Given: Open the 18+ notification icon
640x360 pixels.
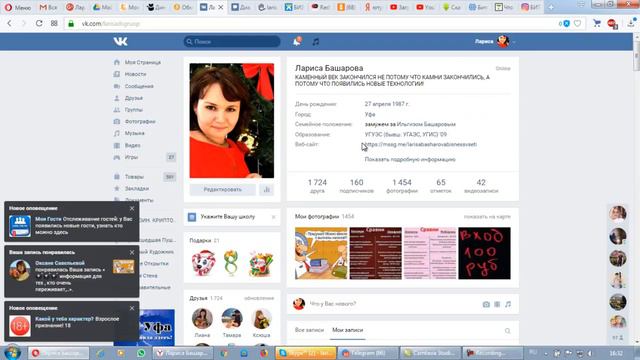Looking at the screenshot, I should tap(20, 326).
